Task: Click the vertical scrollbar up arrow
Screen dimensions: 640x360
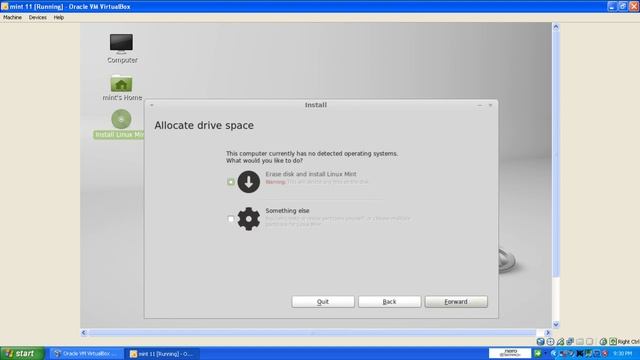Action: point(556,27)
